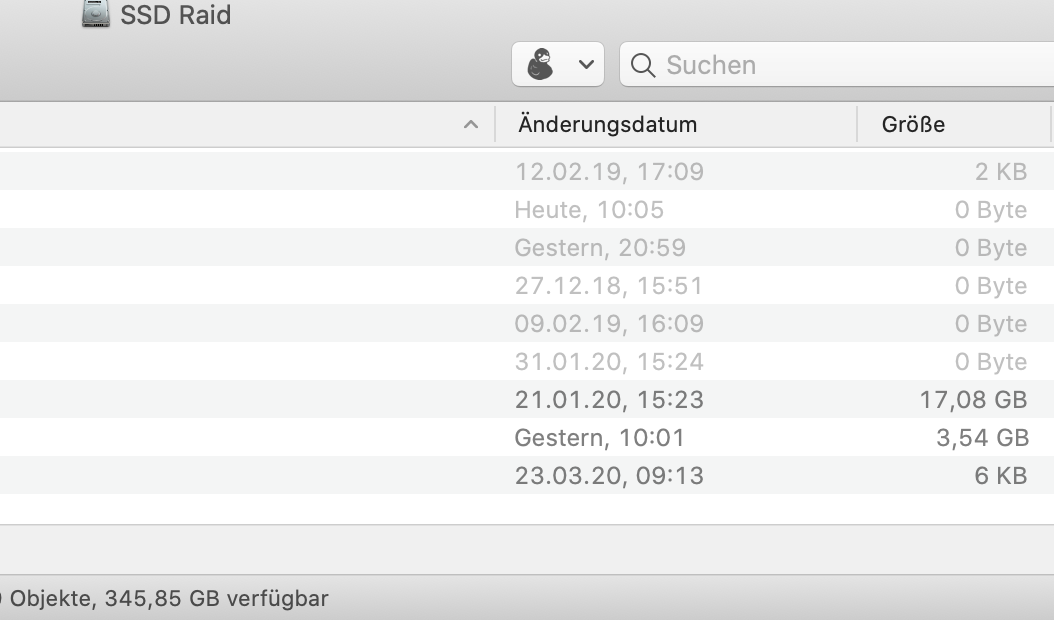The width and height of the screenshot is (1054, 620).
Task: Sort by the Änderungsdatum column header
Action: point(607,125)
